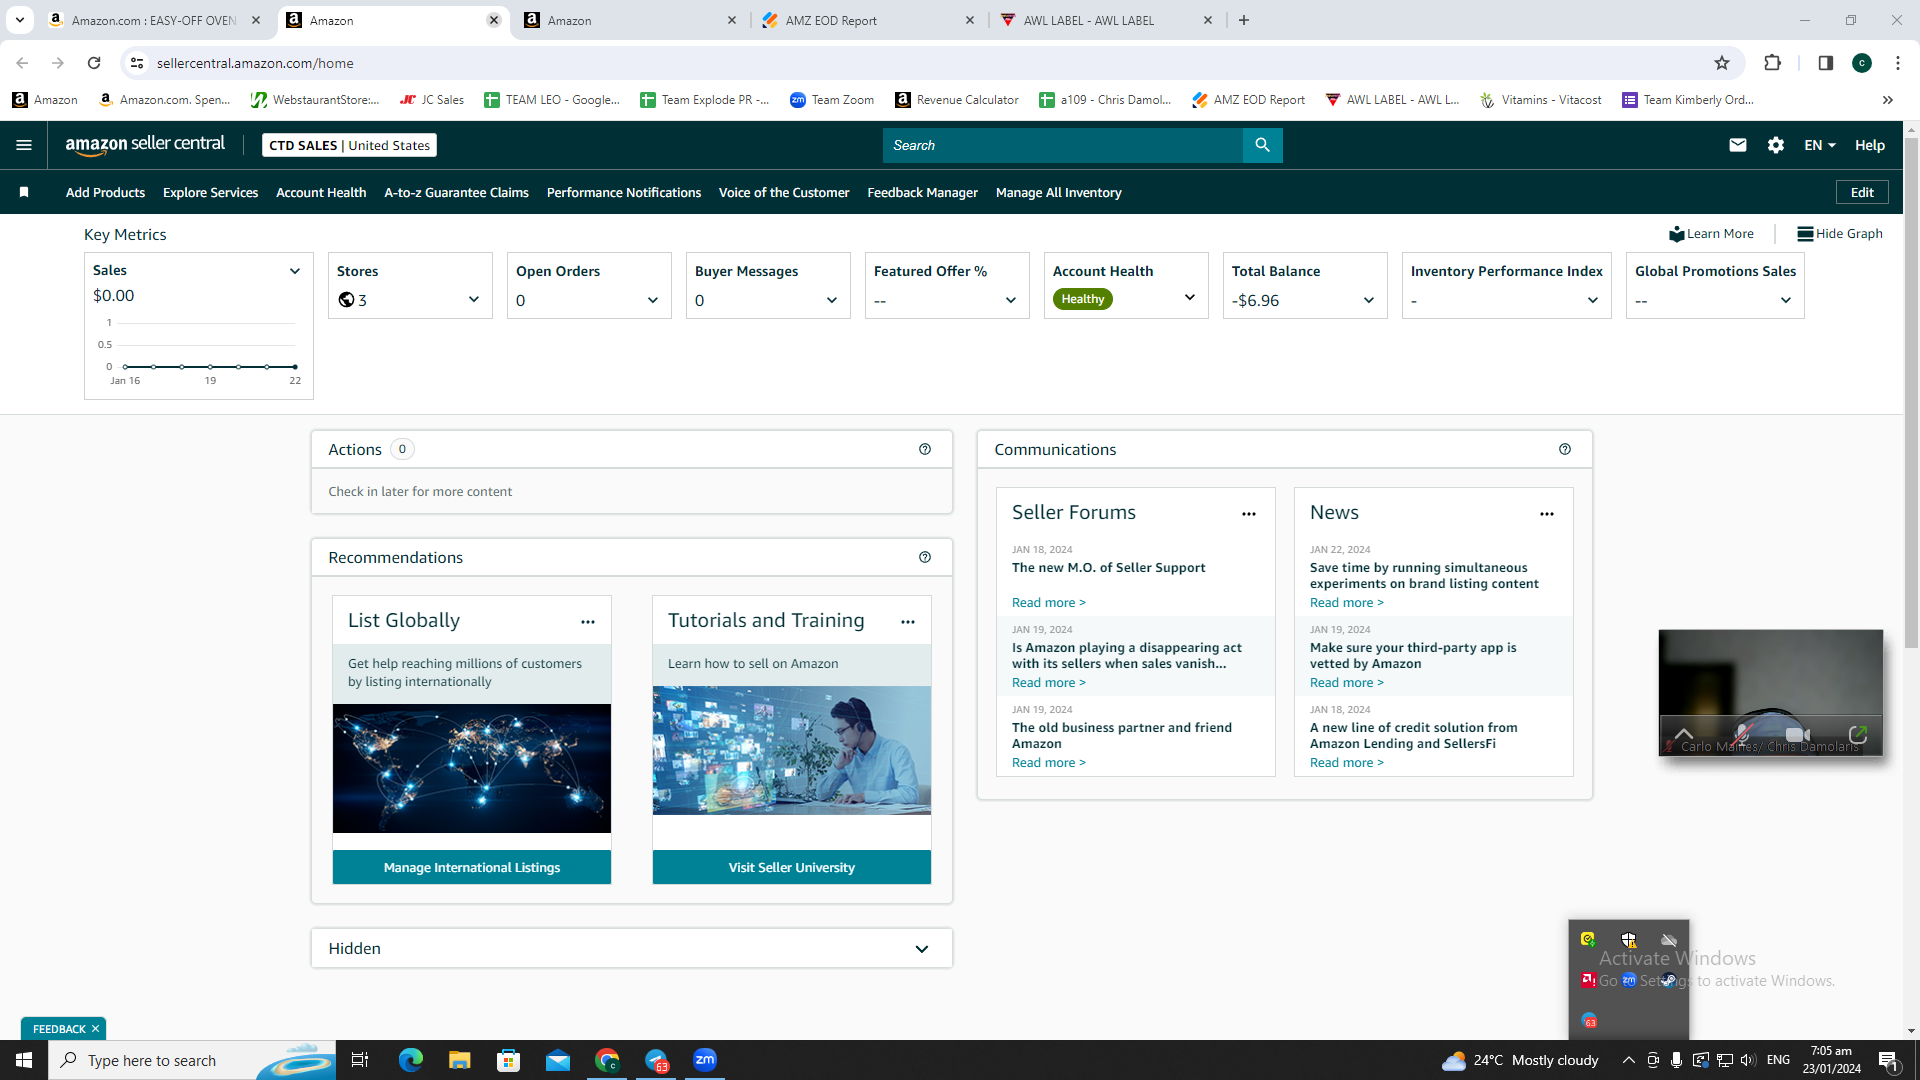Open new browser tab
1920x1080 pixels.
click(x=1244, y=20)
